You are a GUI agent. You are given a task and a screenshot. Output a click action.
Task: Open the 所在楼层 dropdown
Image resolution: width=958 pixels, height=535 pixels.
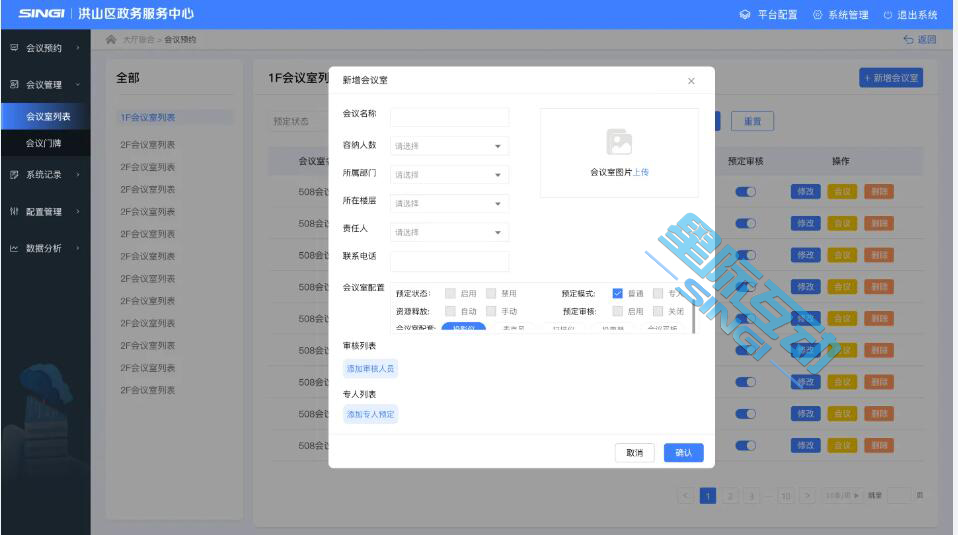(449, 203)
